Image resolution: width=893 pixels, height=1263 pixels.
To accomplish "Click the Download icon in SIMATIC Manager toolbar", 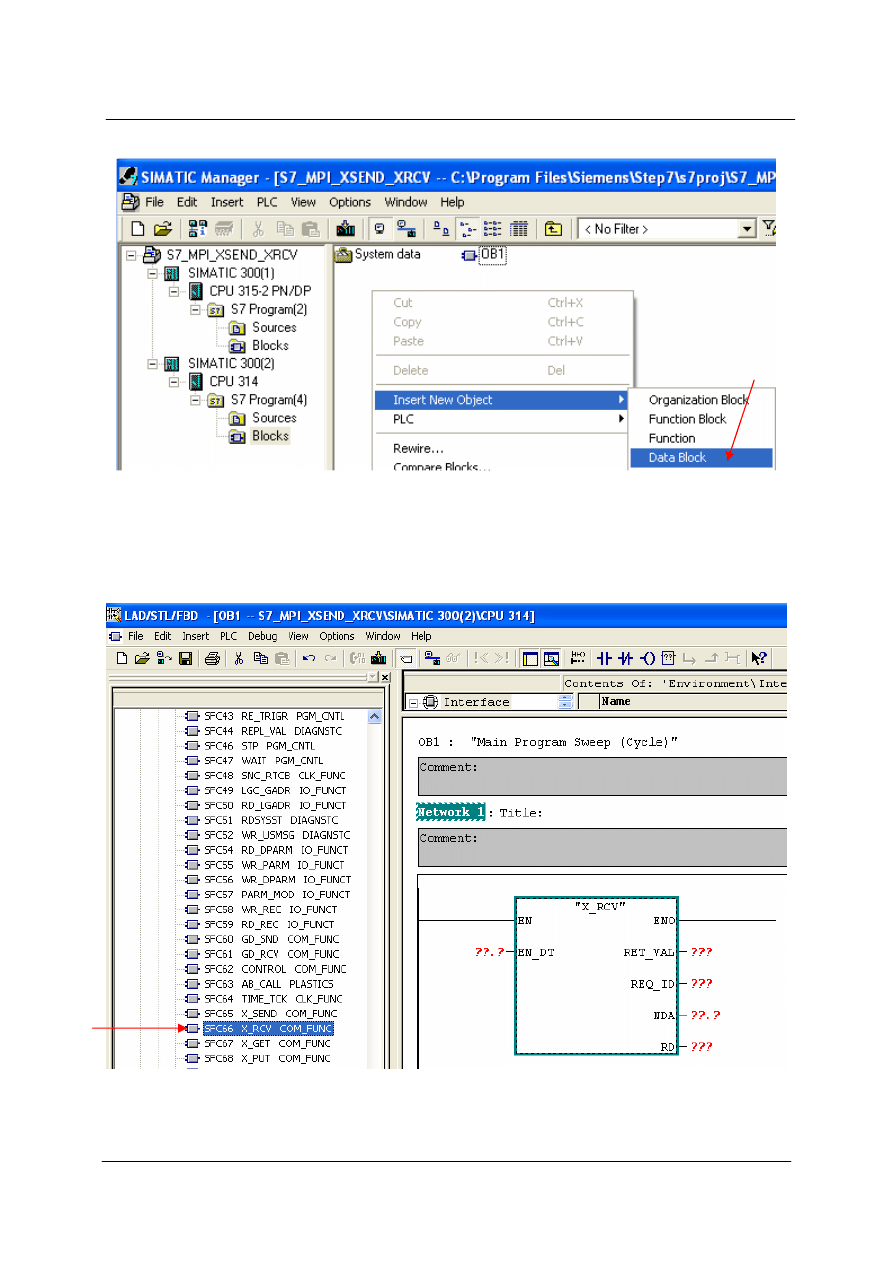I will (x=345, y=229).
